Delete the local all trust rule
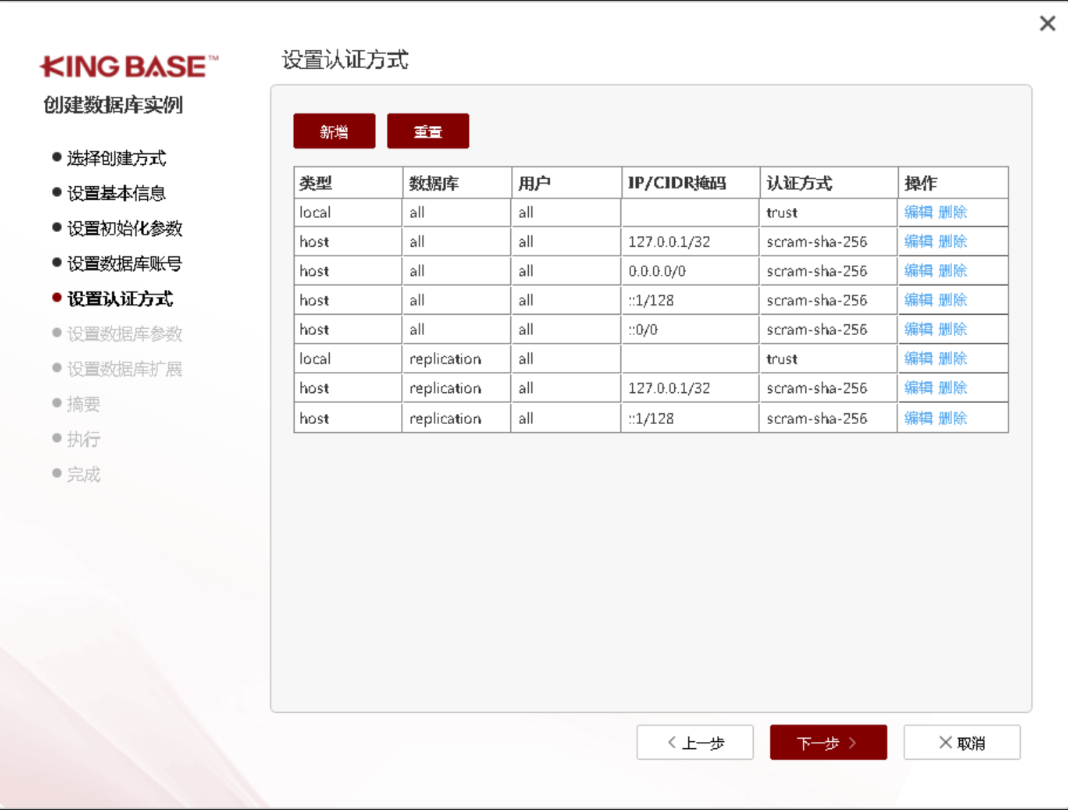Screen dimensions: 1068x810 click(x=952, y=212)
